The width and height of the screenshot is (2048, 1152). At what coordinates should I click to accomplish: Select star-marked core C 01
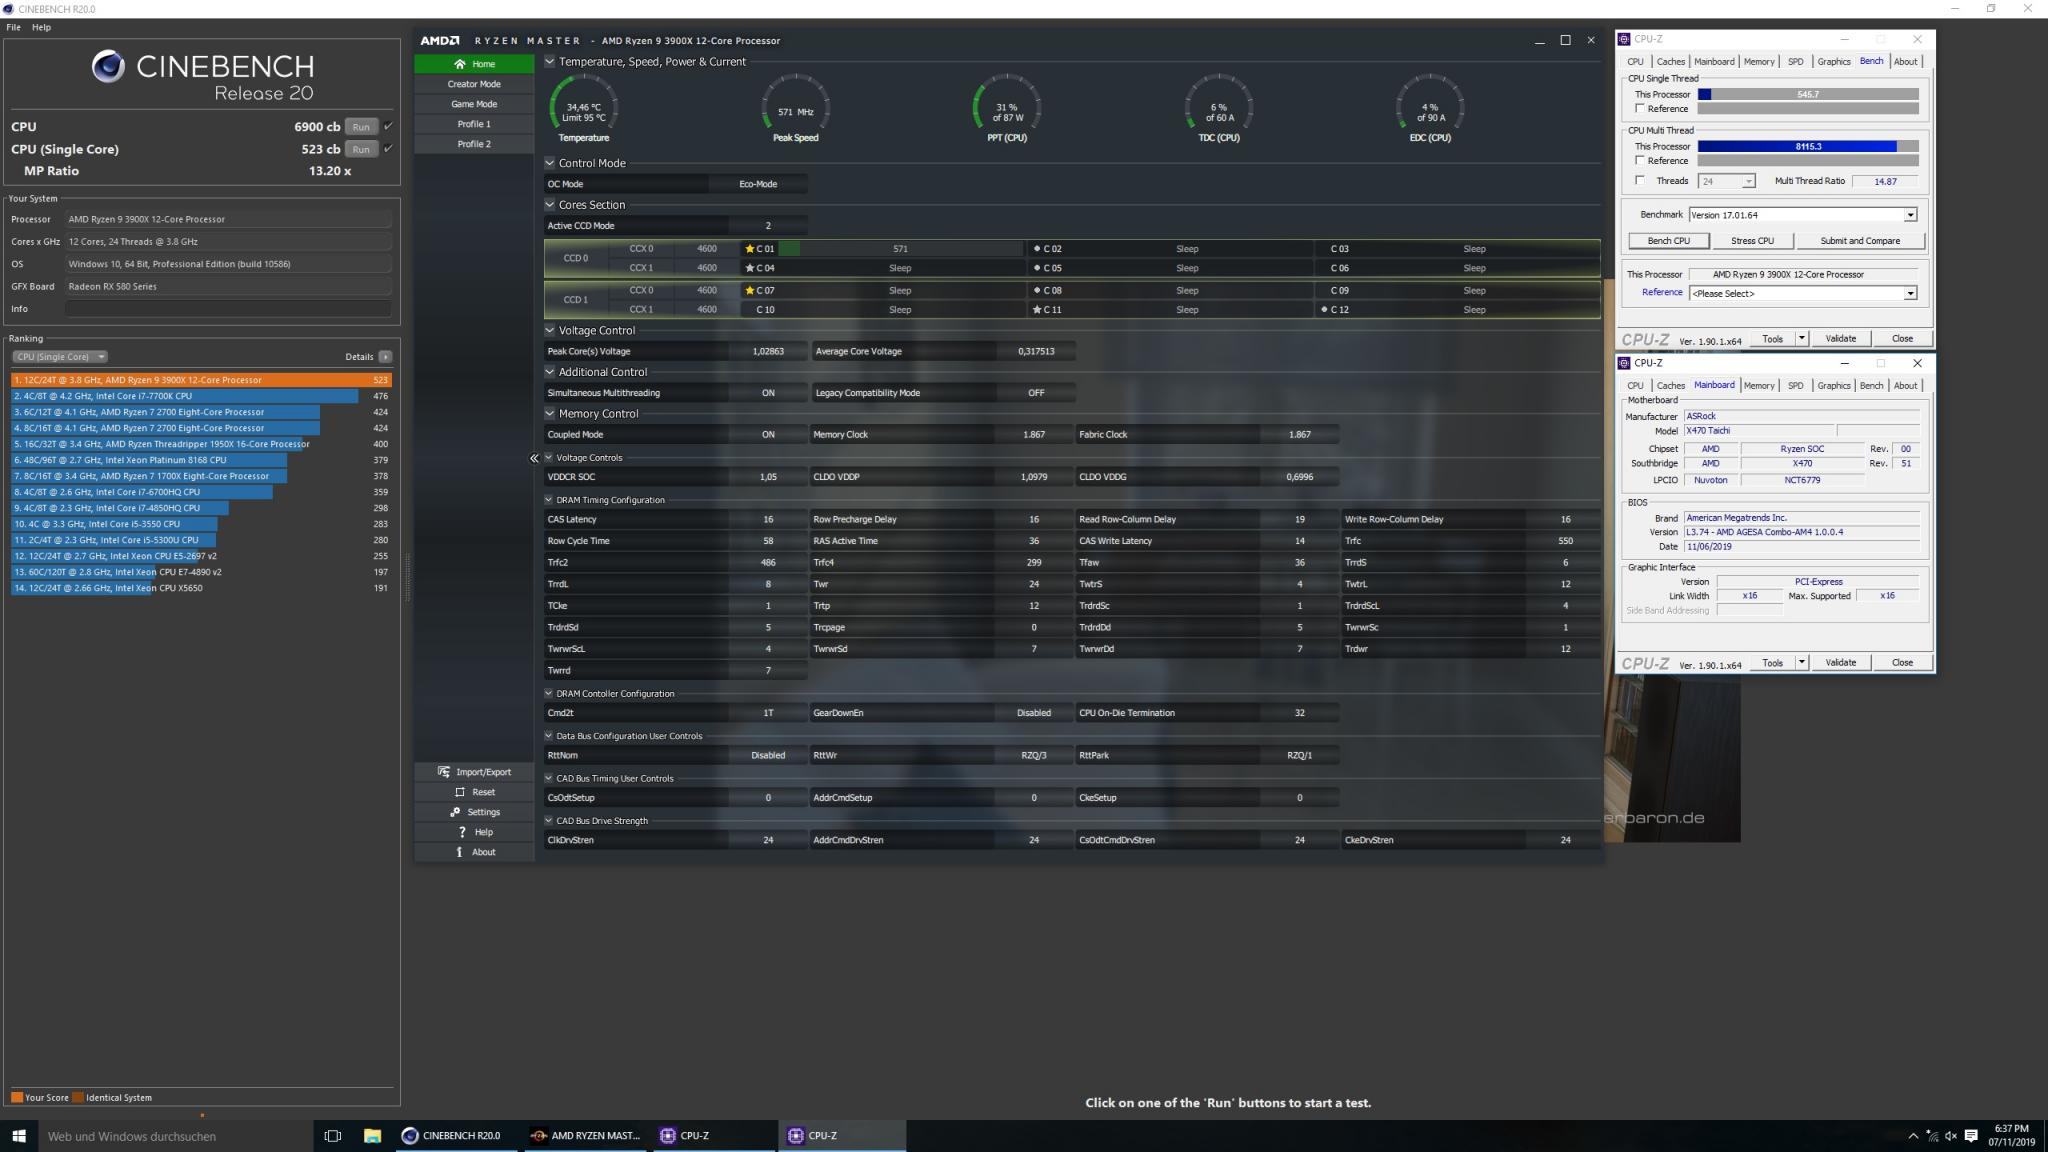(x=759, y=249)
